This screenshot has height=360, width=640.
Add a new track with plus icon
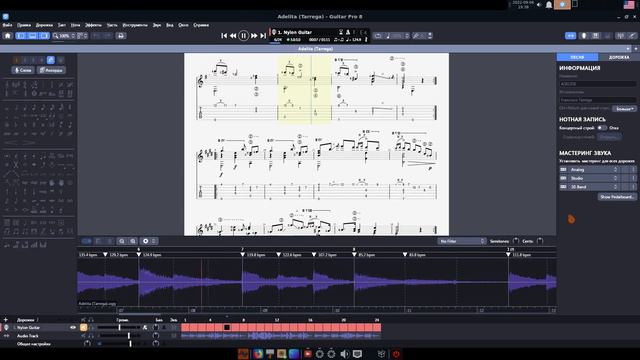[5, 320]
